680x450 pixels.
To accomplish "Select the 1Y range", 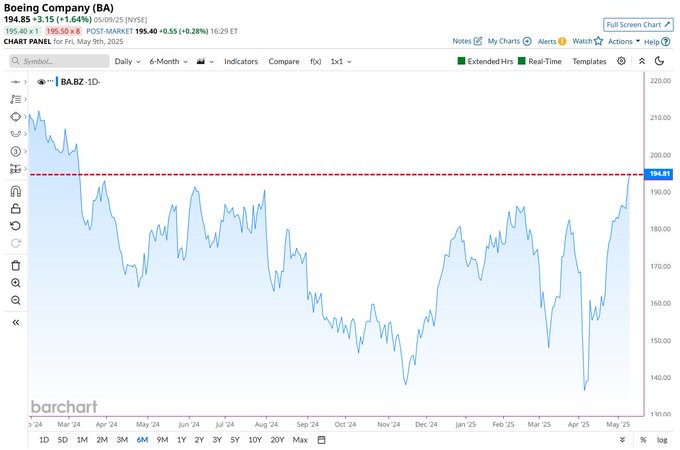I will pyautogui.click(x=181, y=440).
